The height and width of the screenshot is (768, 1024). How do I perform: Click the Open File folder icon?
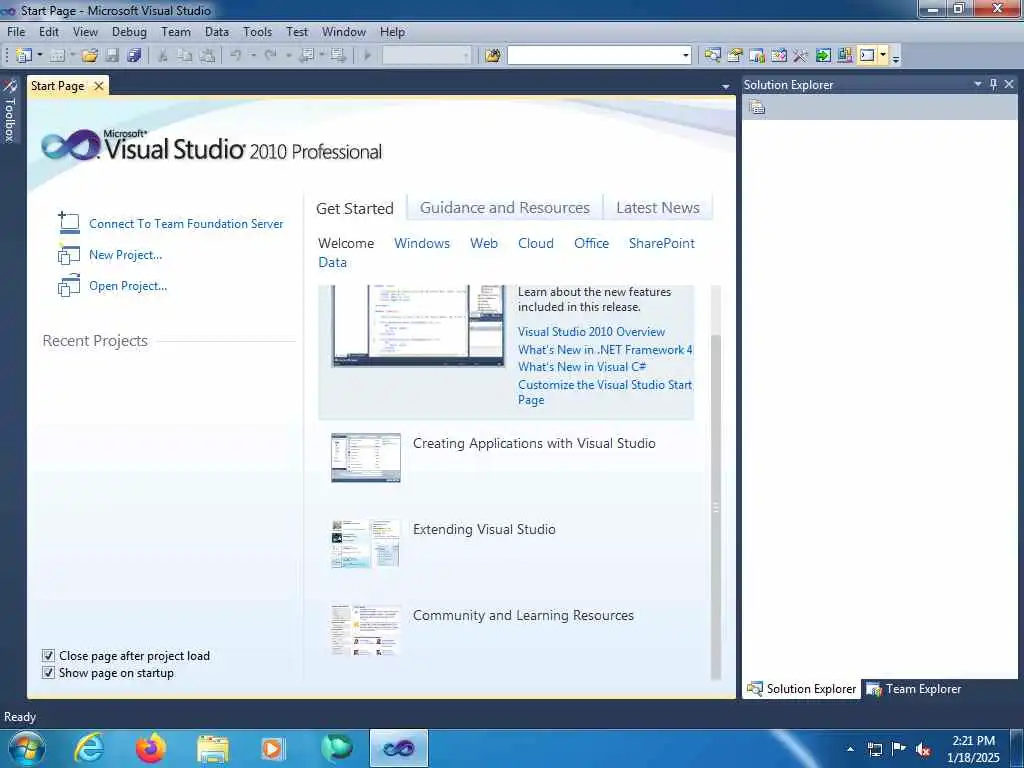click(x=89, y=56)
